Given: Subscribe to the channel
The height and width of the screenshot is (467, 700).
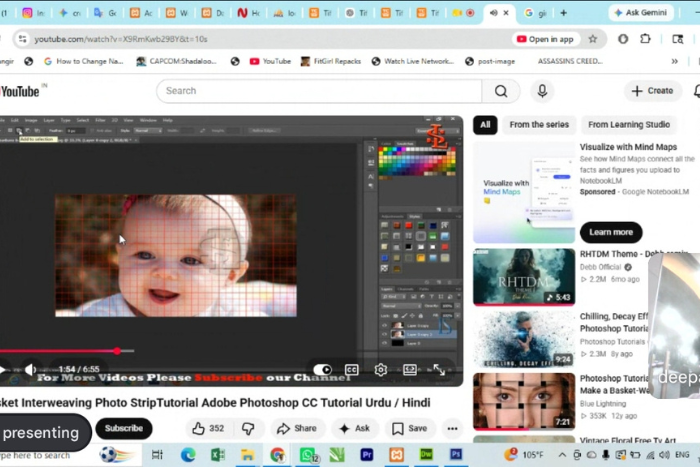Looking at the screenshot, I should pos(124,428).
